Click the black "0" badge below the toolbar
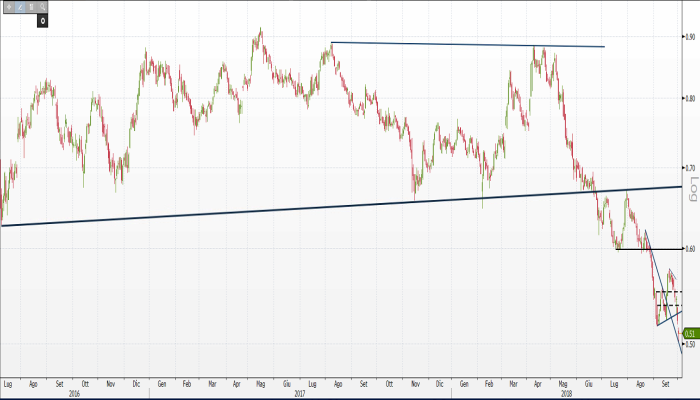700x400 pixels. [x=43, y=20]
